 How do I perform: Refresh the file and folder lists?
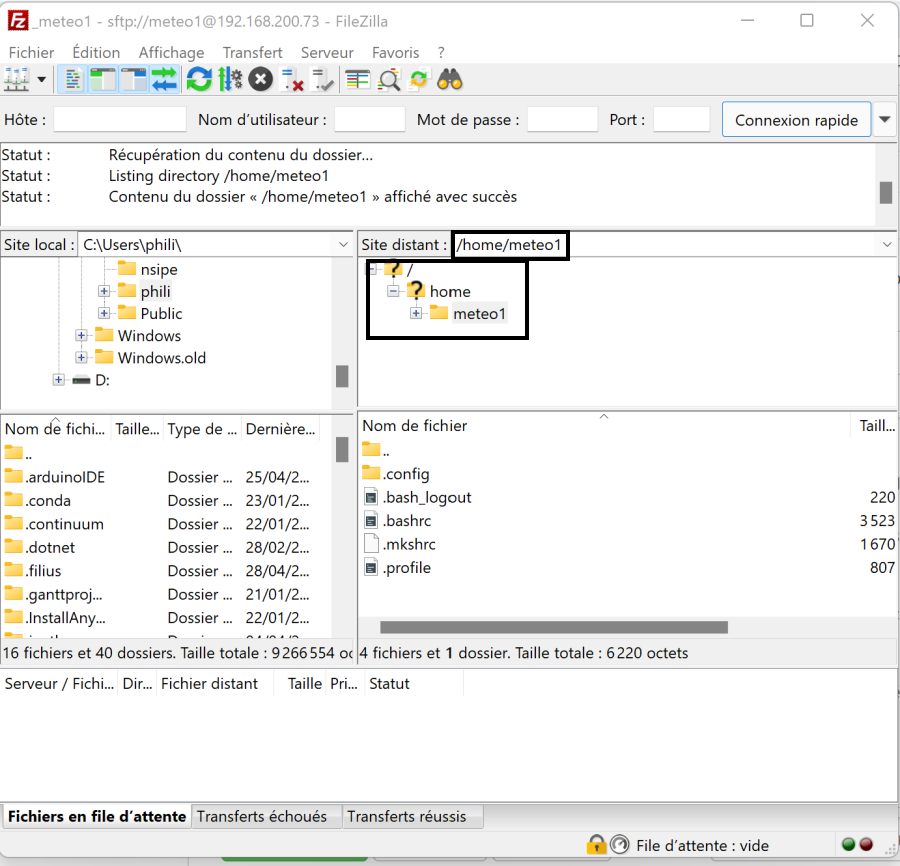point(199,79)
